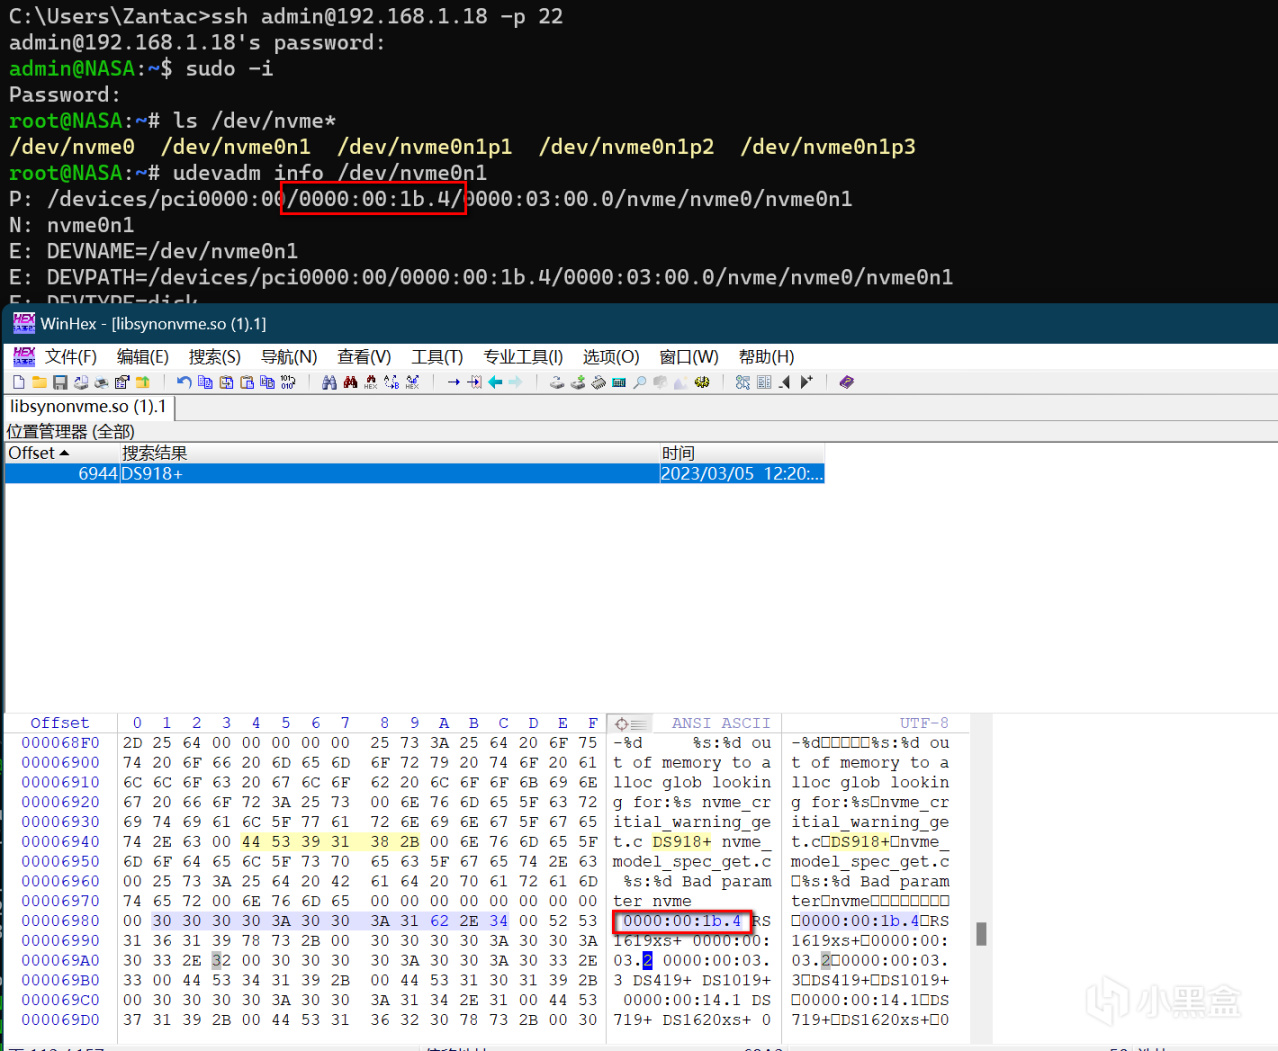Open General Options gear icon
The width and height of the screenshot is (1278, 1051).
pyautogui.click(x=702, y=382)
